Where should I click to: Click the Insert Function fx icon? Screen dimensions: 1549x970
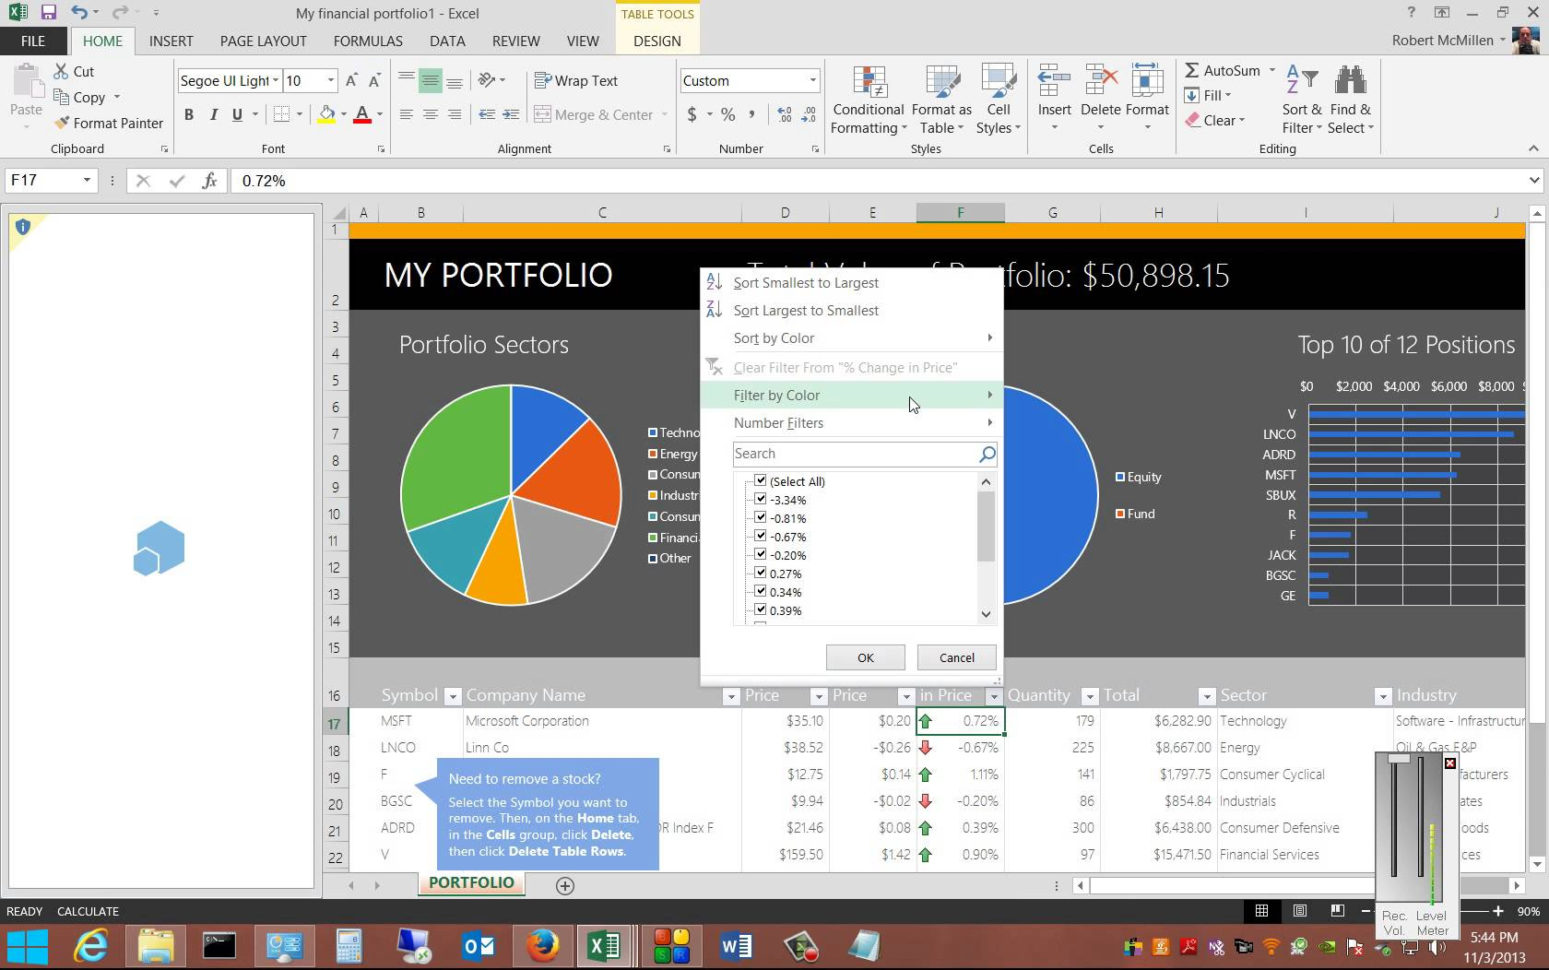tap(209, 181)
